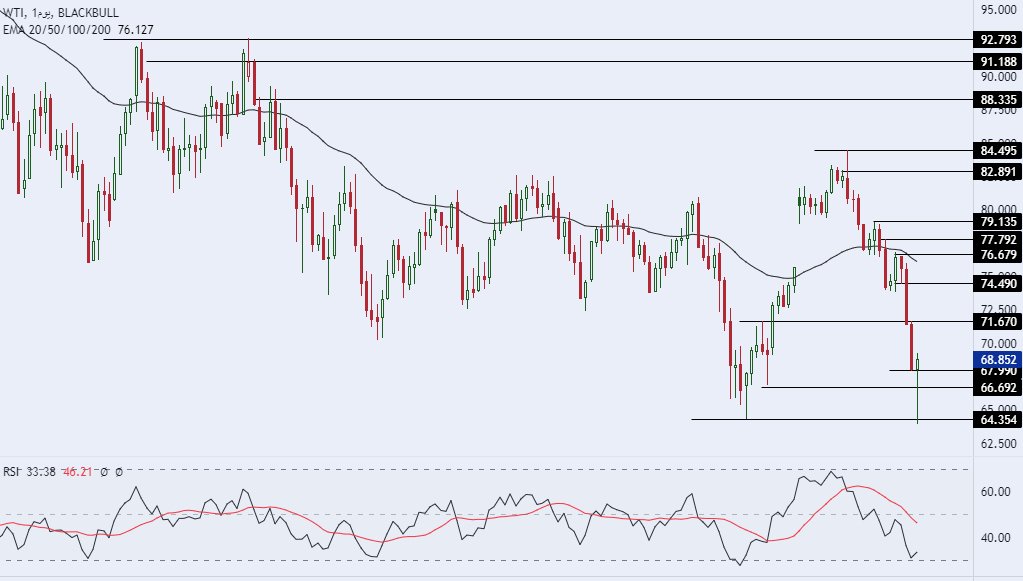The width and height of the screenshot is (1023, 581).
Task: Click the RSI axis 40.00 tick
Action: point(996,537)
